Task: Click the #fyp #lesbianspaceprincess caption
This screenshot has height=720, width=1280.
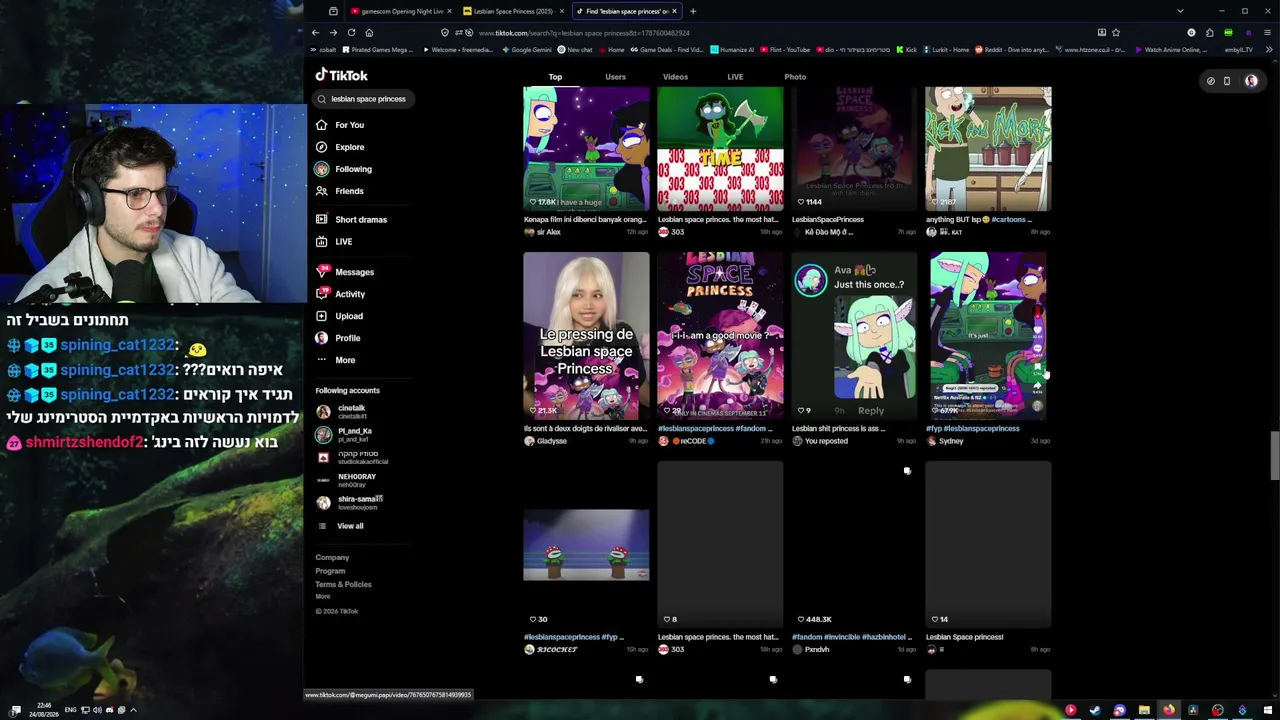Action: pos(973,429)
